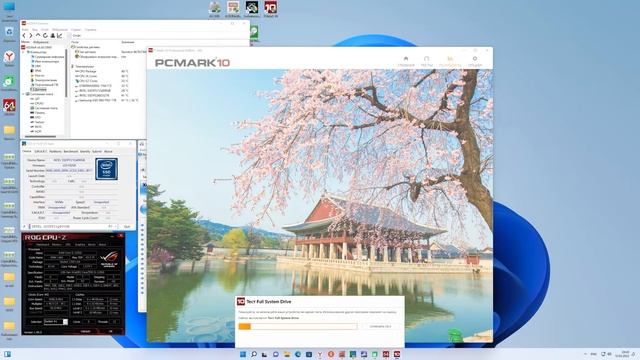This screenshot has height=360, width=640.
Task: Open Windows Start menu
Action: tap(243, 354)
